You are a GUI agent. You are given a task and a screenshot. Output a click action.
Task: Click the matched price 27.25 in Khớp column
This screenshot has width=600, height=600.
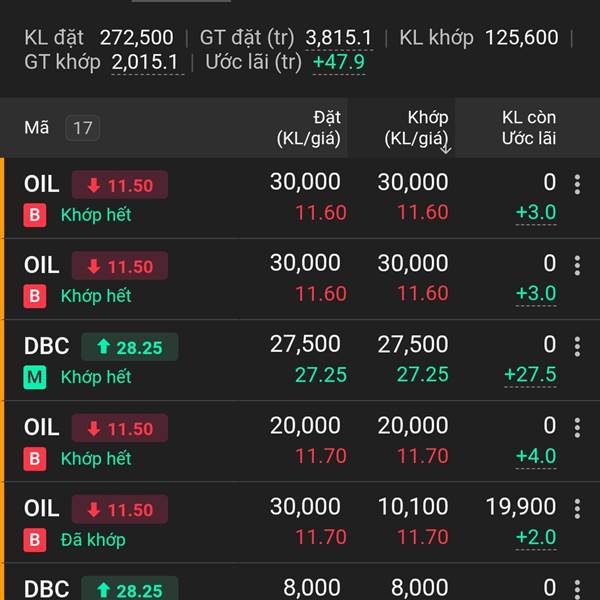pos(422,374)
